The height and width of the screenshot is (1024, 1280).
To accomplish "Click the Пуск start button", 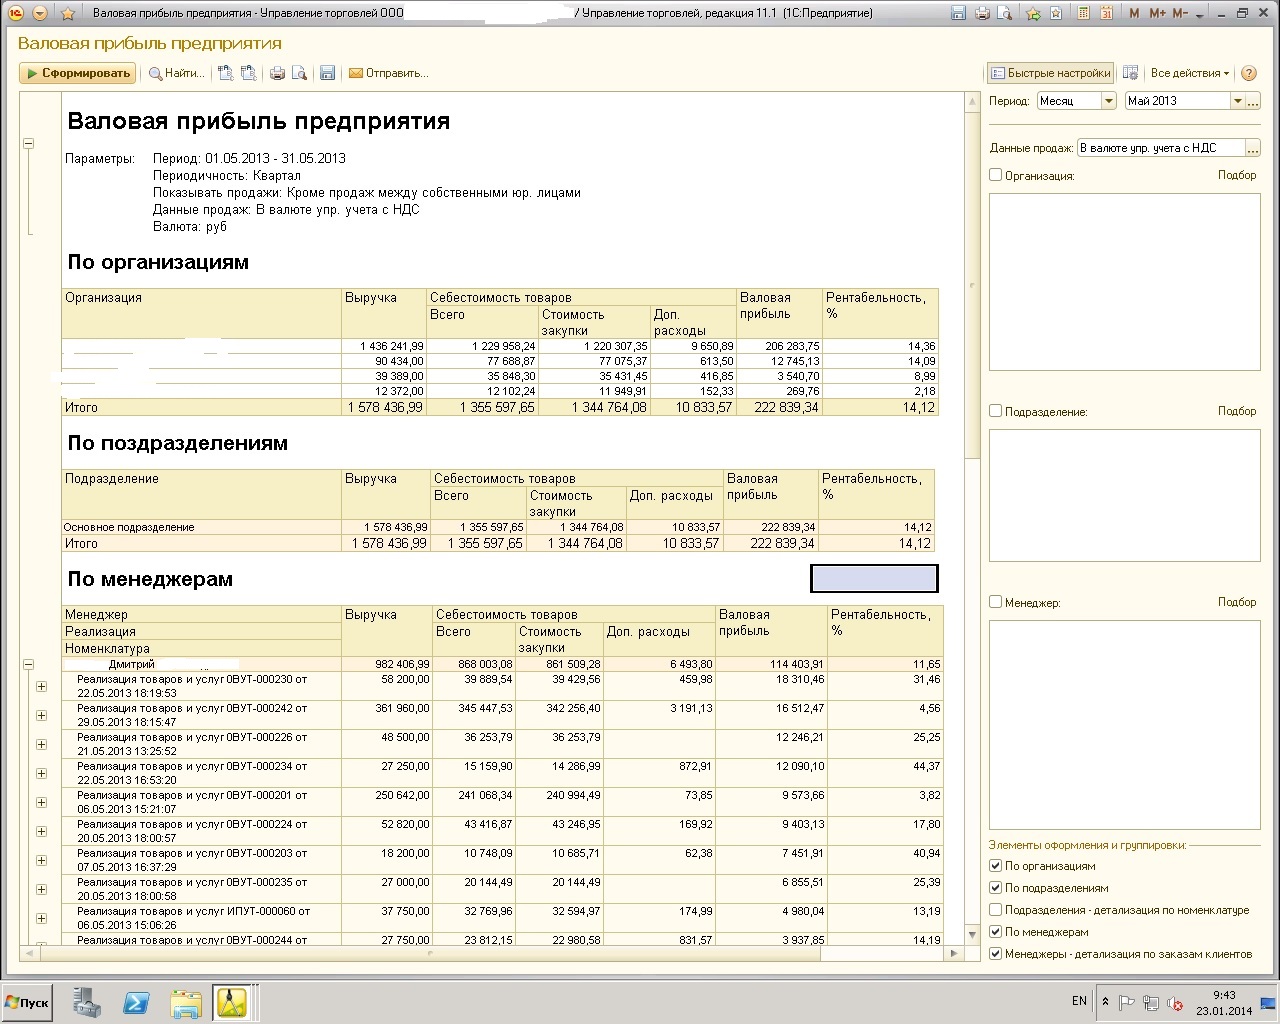I will click(x=27, y=1002).
